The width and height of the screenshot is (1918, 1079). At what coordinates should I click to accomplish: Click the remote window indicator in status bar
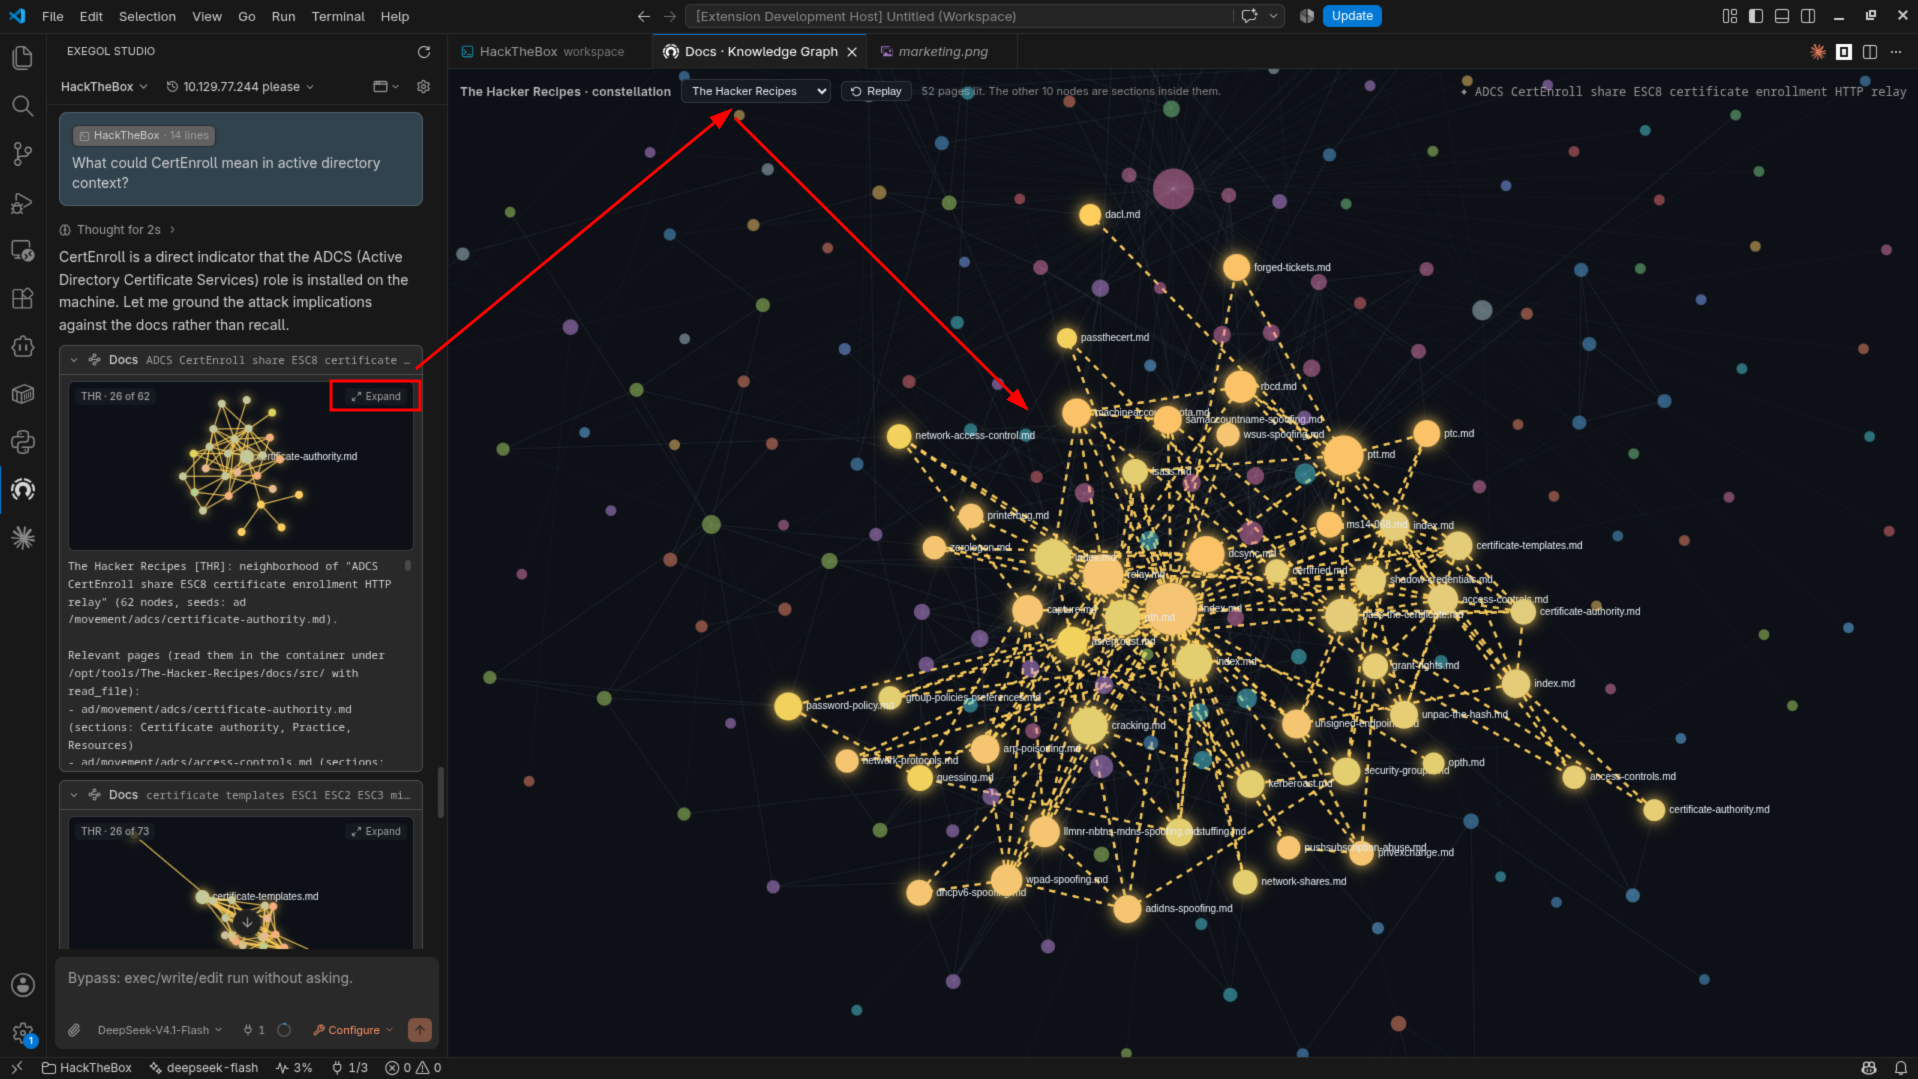(17, 1068)
